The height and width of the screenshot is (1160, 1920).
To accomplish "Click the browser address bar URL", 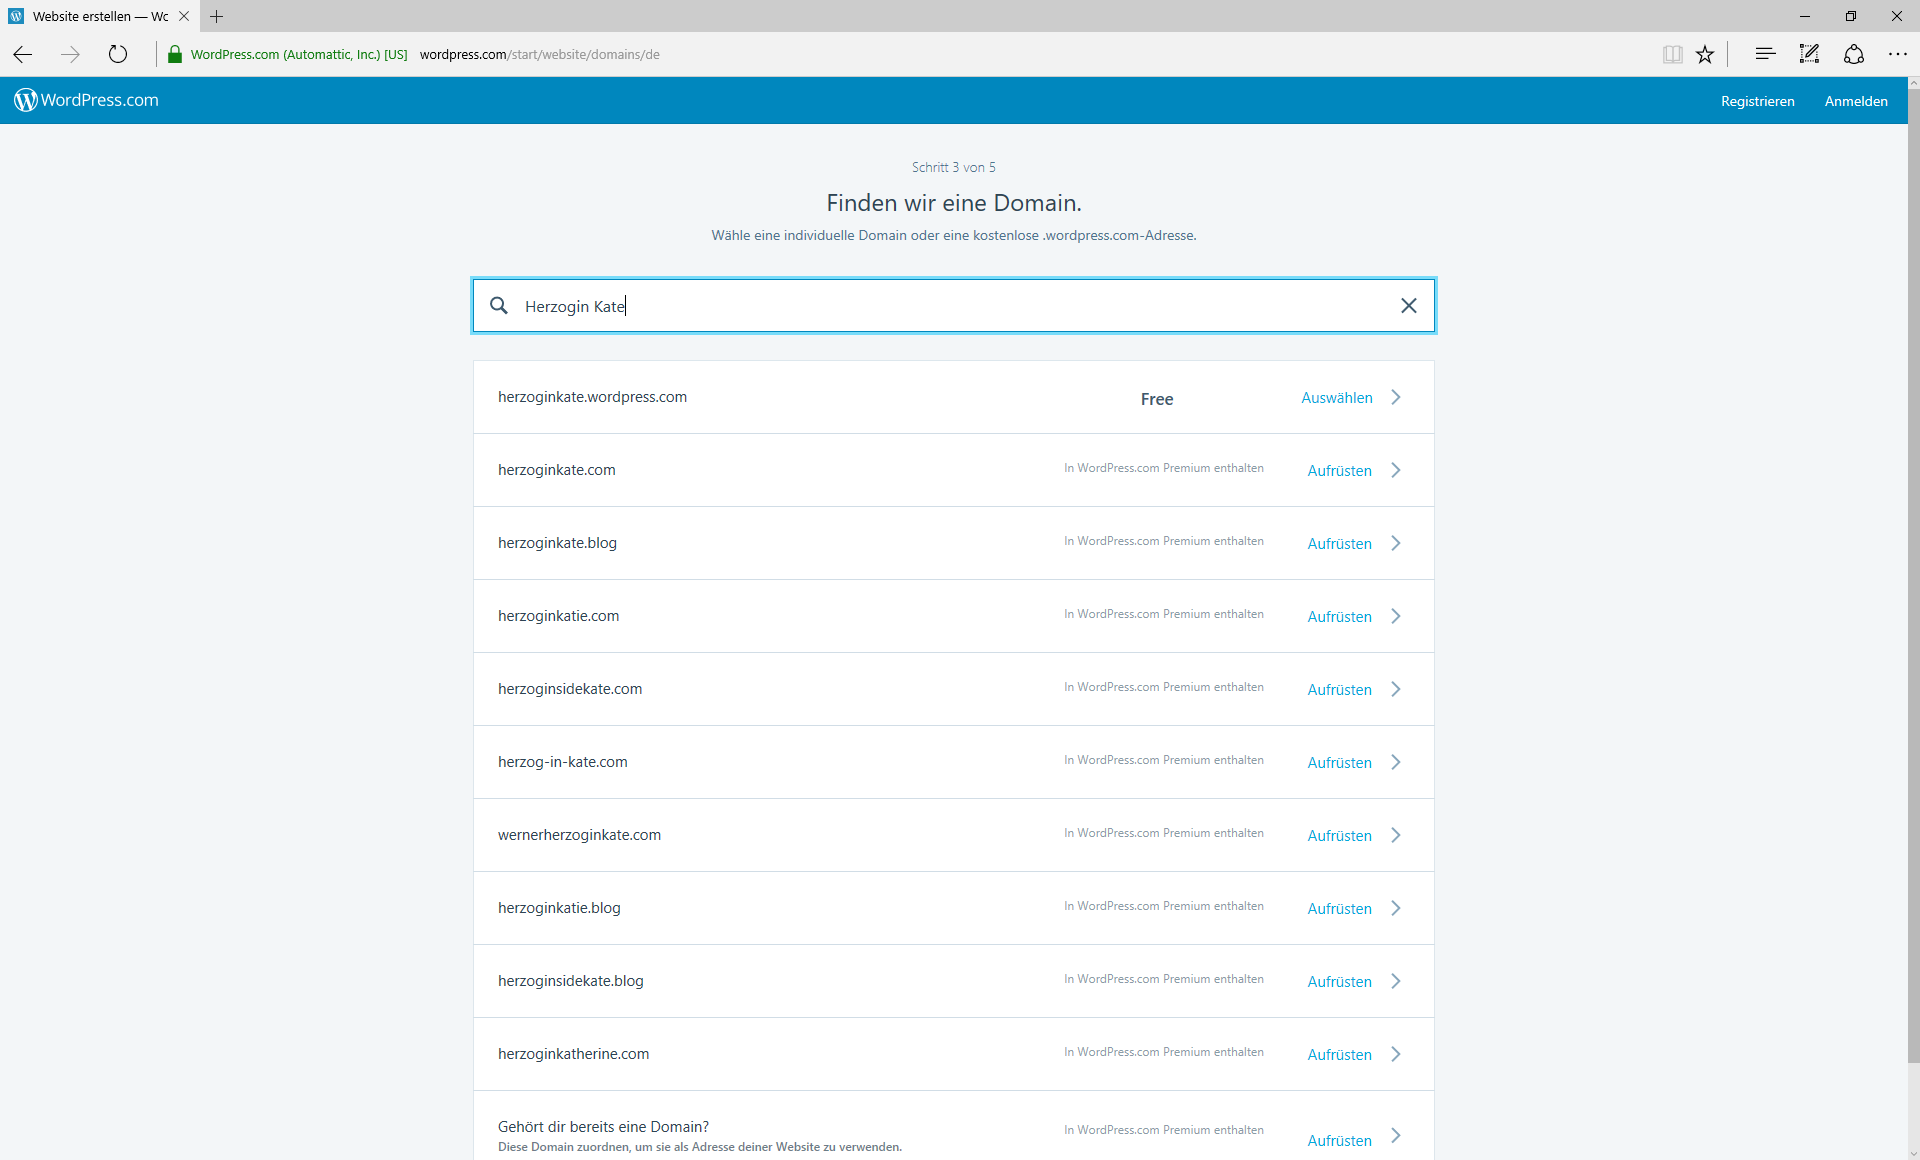I will coord(539,54).
